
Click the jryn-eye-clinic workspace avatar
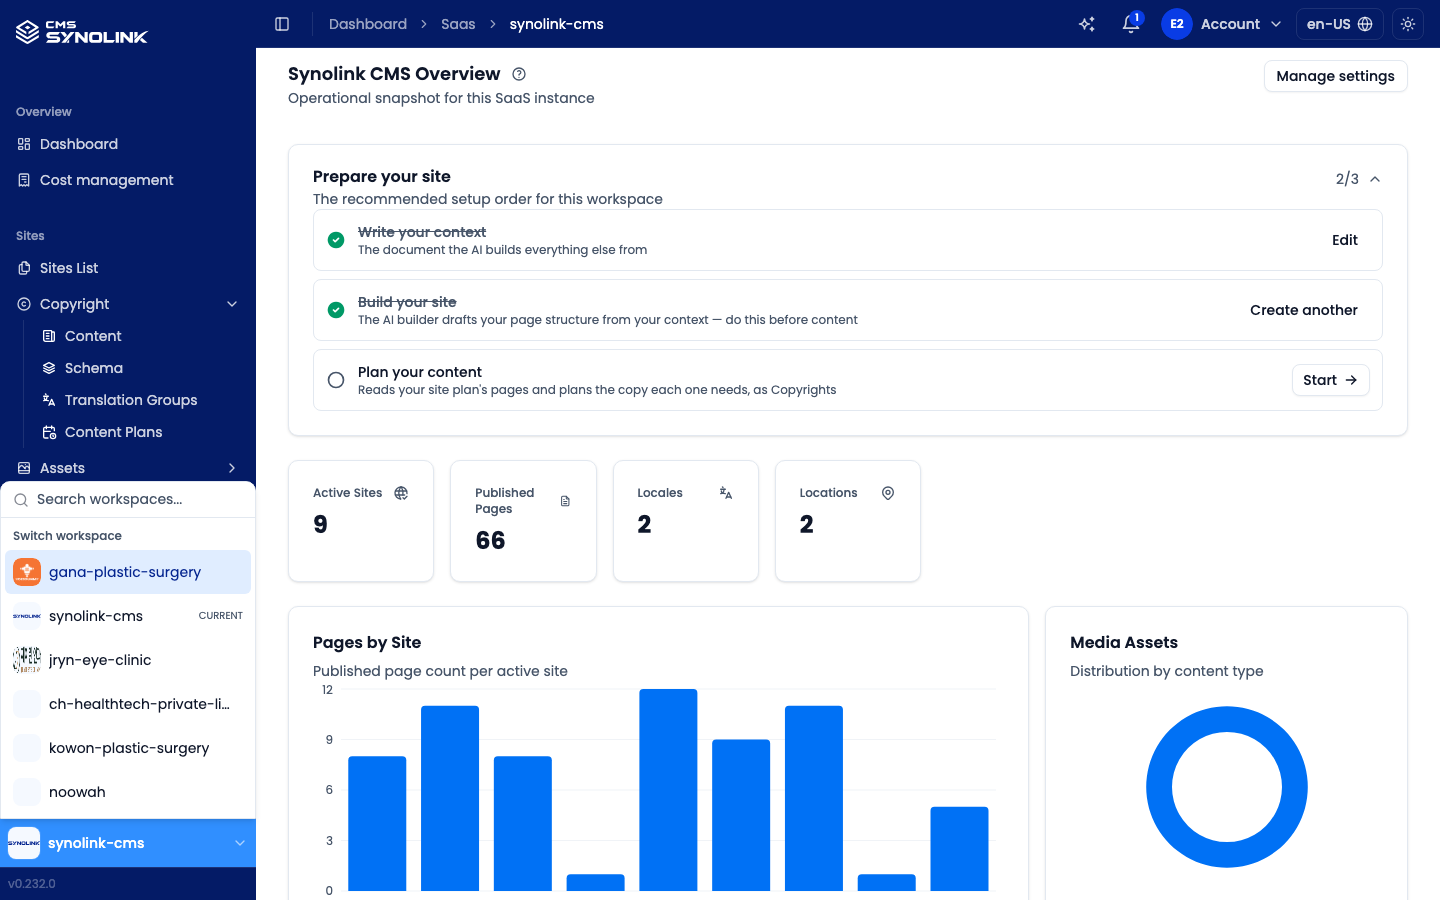click(x=27, y=660)
